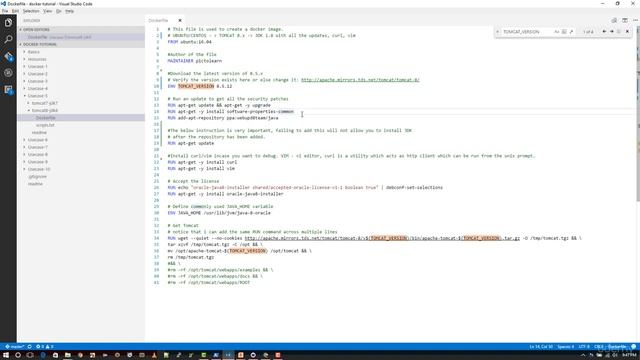Close the Find widget
Viewport: 640px width, 360px height.
627,31
